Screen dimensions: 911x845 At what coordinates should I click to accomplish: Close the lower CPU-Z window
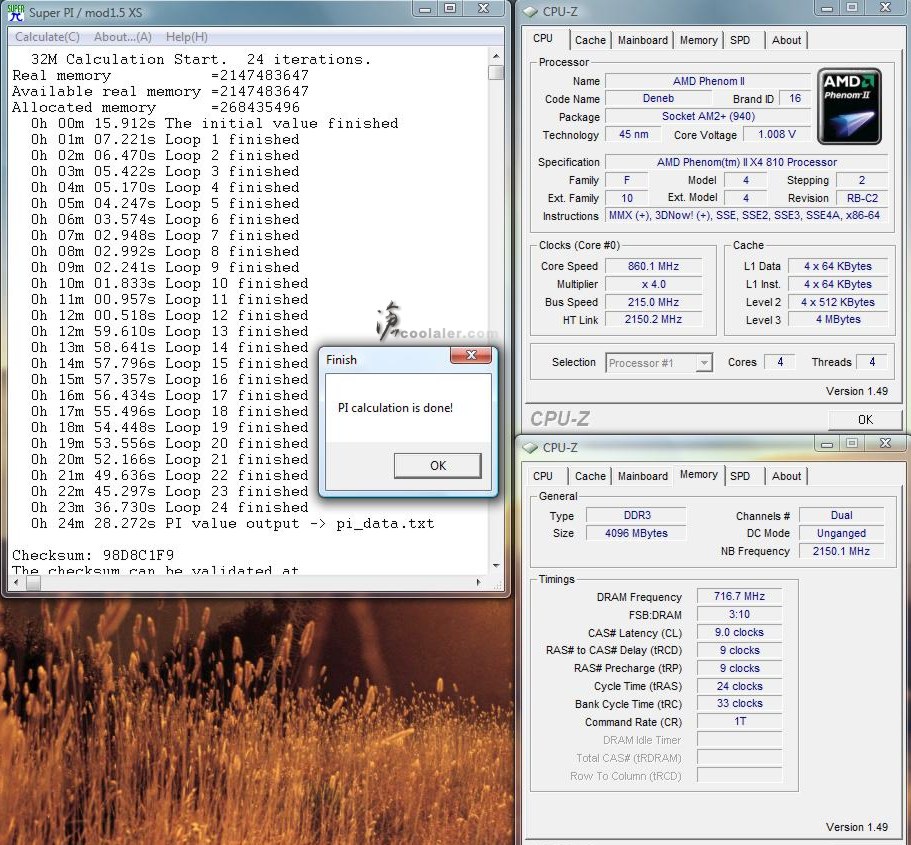pos(885,443)
